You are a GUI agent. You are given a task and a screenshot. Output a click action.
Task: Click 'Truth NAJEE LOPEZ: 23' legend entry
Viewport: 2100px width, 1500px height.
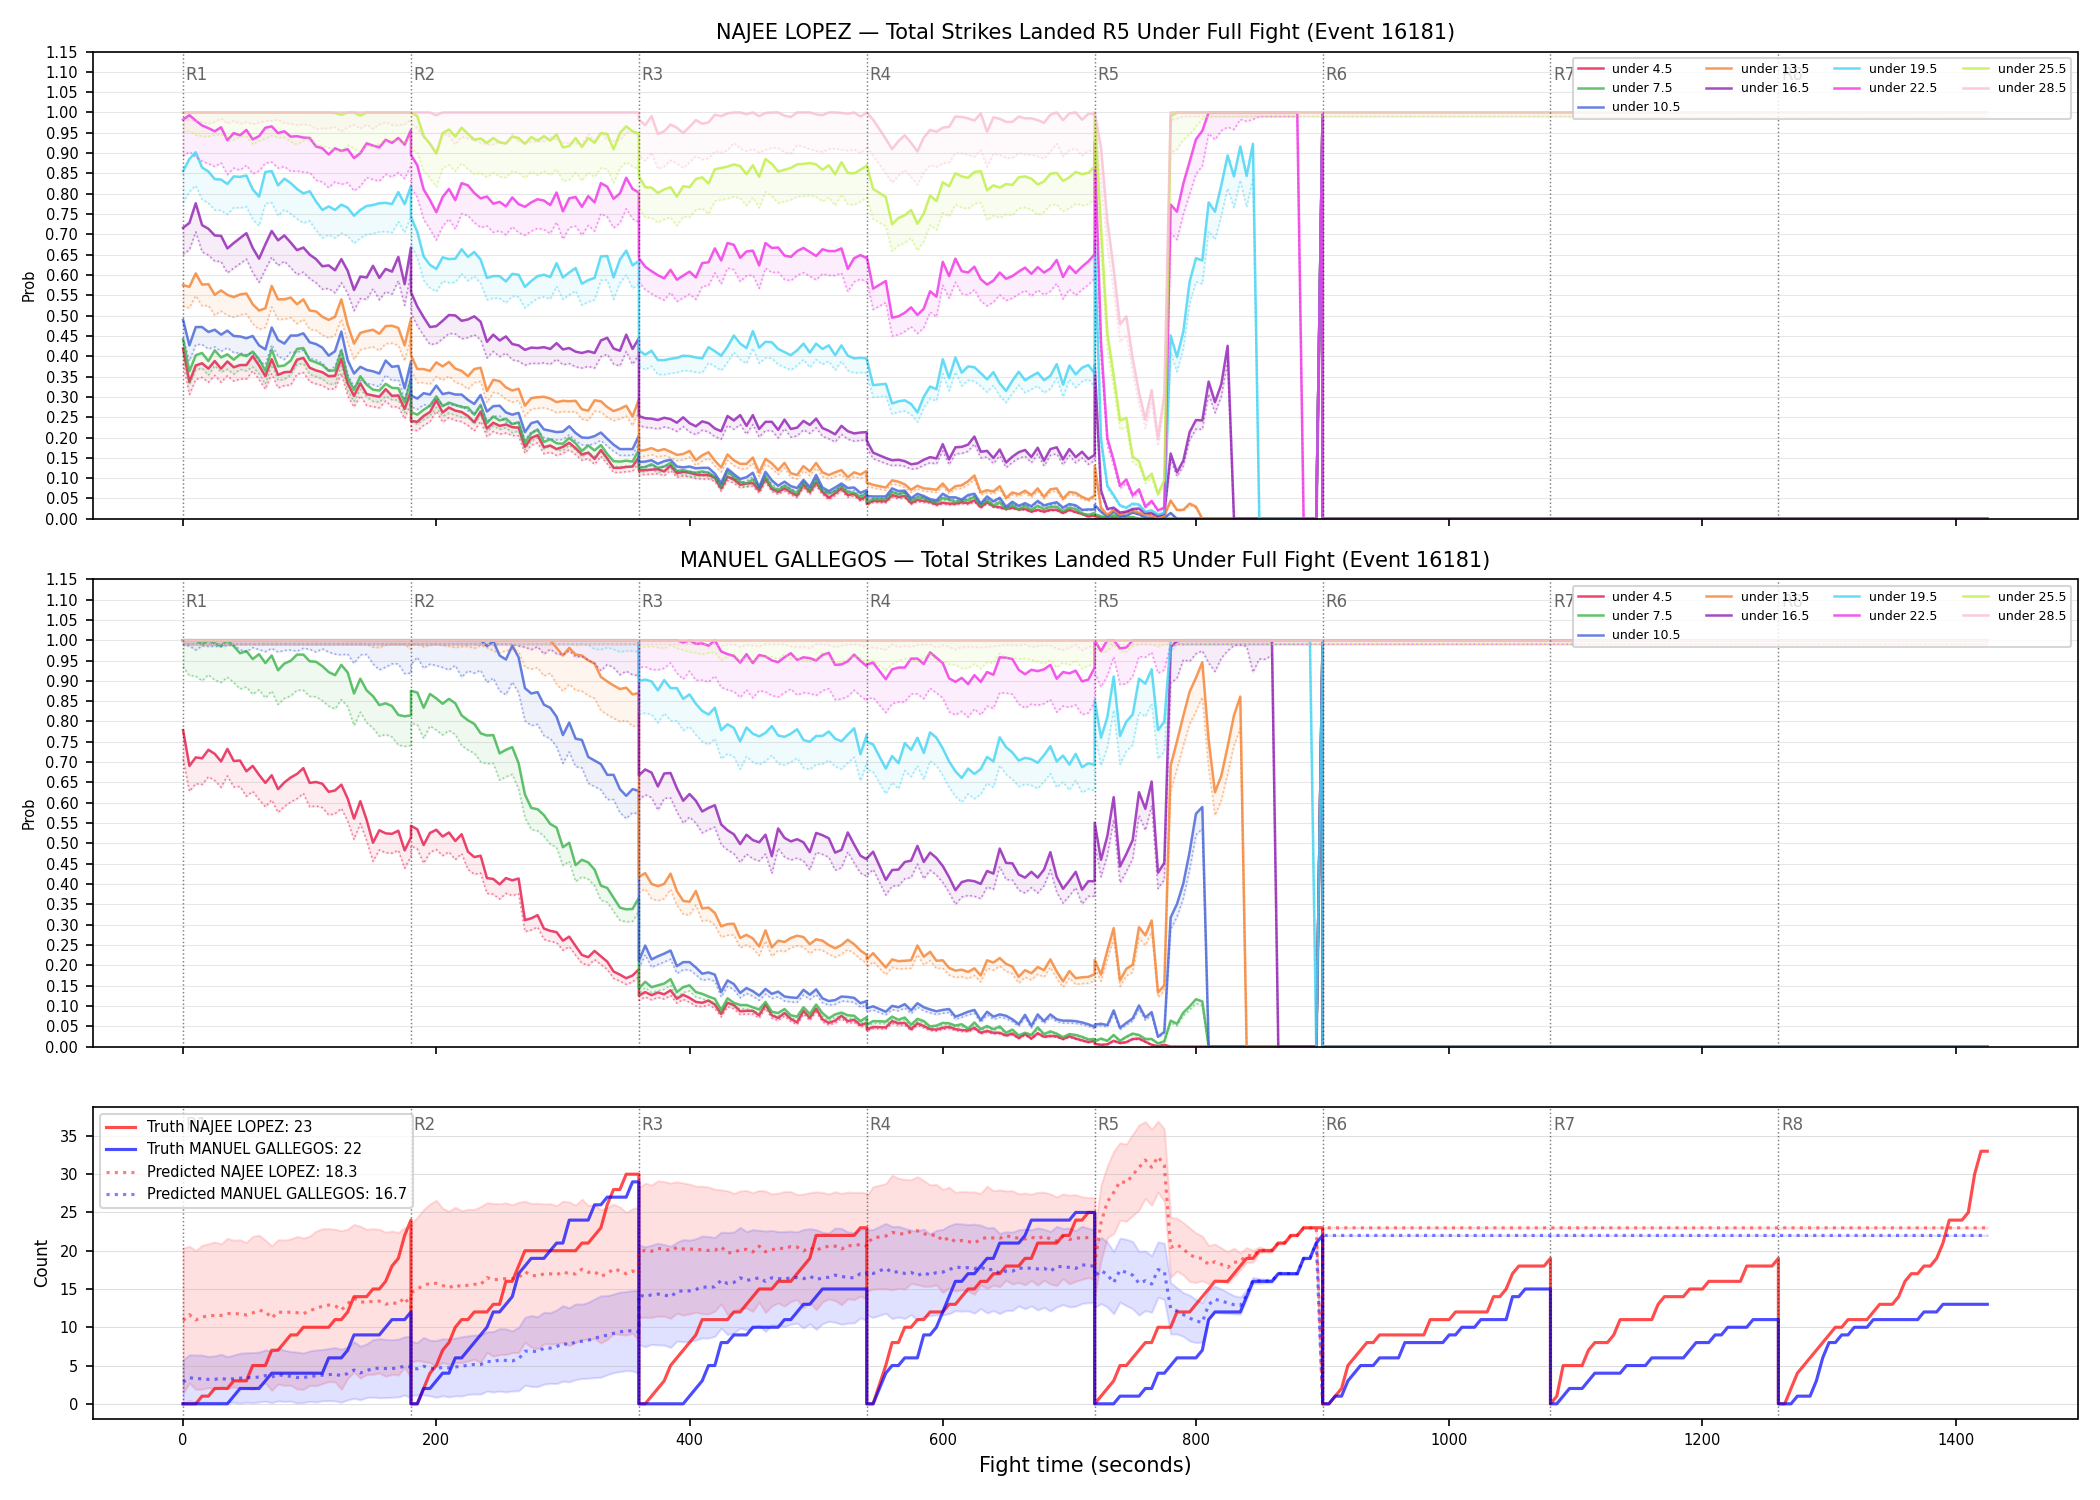(x=208, y=1127)
